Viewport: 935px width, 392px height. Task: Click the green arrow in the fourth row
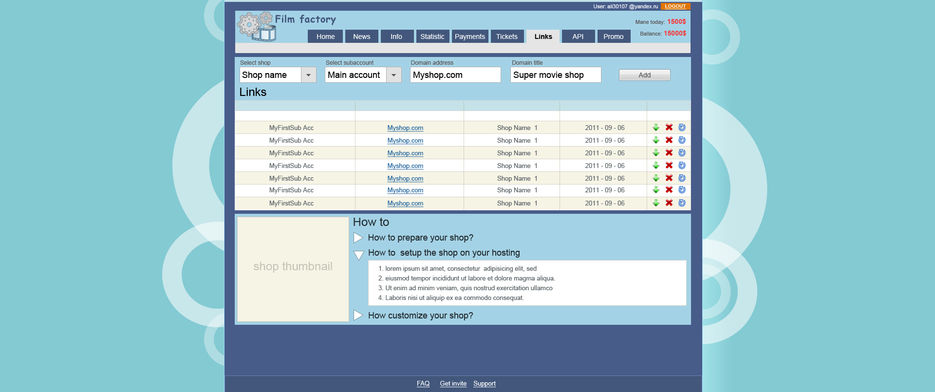point(655,165)
